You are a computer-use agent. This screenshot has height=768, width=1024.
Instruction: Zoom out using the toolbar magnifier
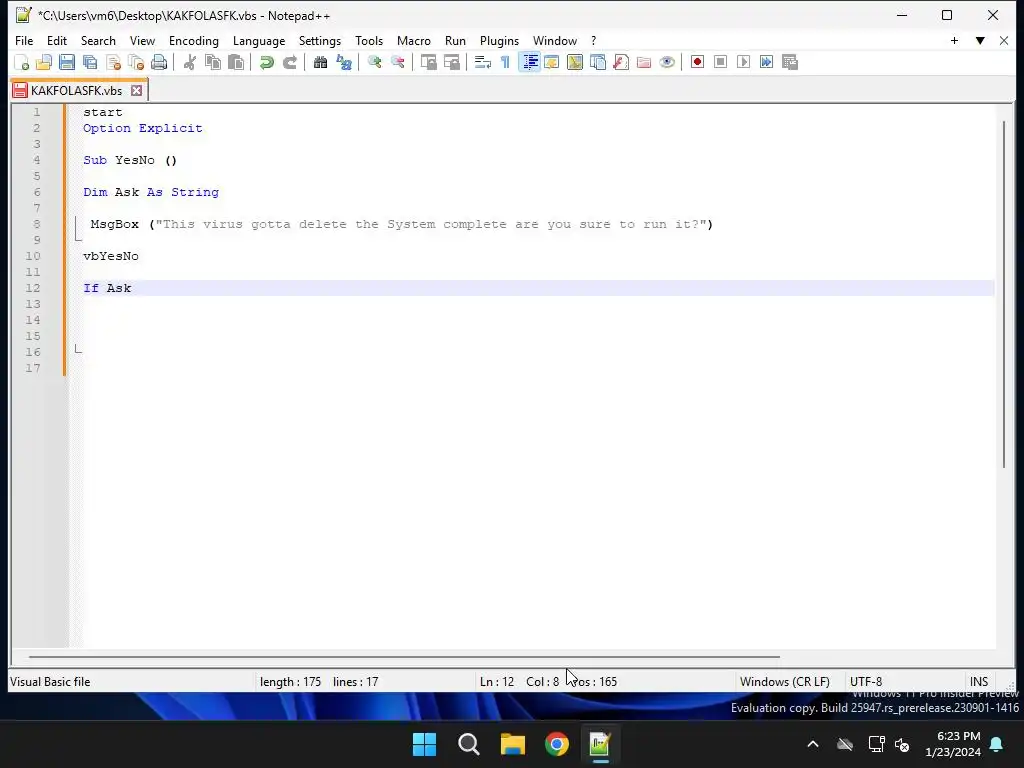397,62
